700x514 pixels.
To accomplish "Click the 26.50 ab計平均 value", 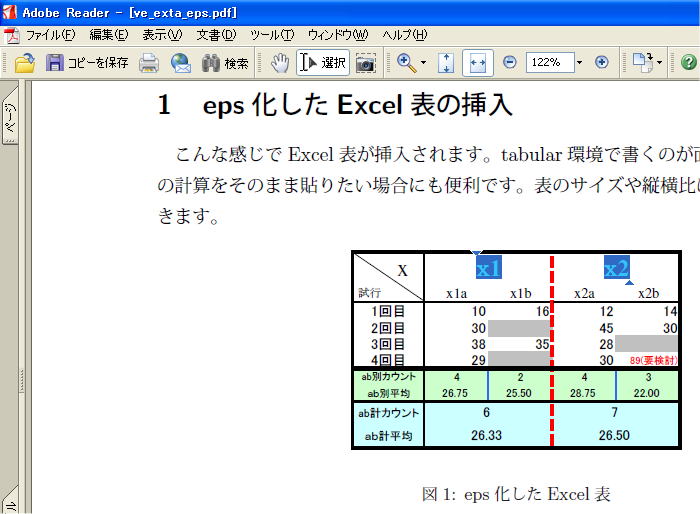I will coord(614,435).
